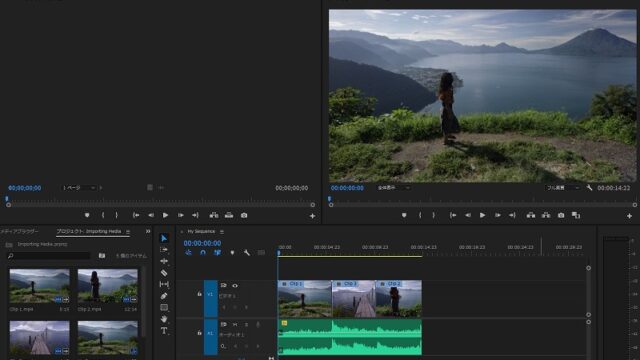Select the Pen tool
The height and width of the screenshot is (360, 640).
(164, 296)
